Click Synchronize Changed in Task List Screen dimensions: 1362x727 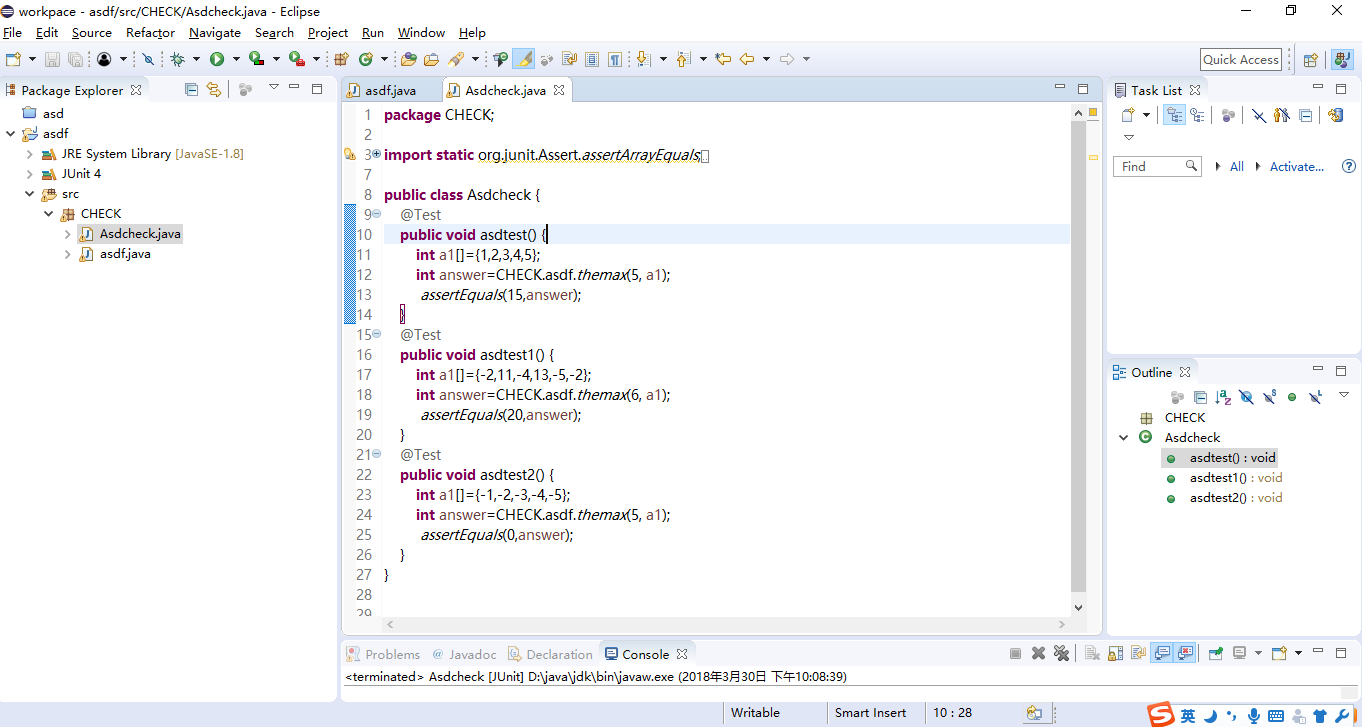pos(1335,115)
